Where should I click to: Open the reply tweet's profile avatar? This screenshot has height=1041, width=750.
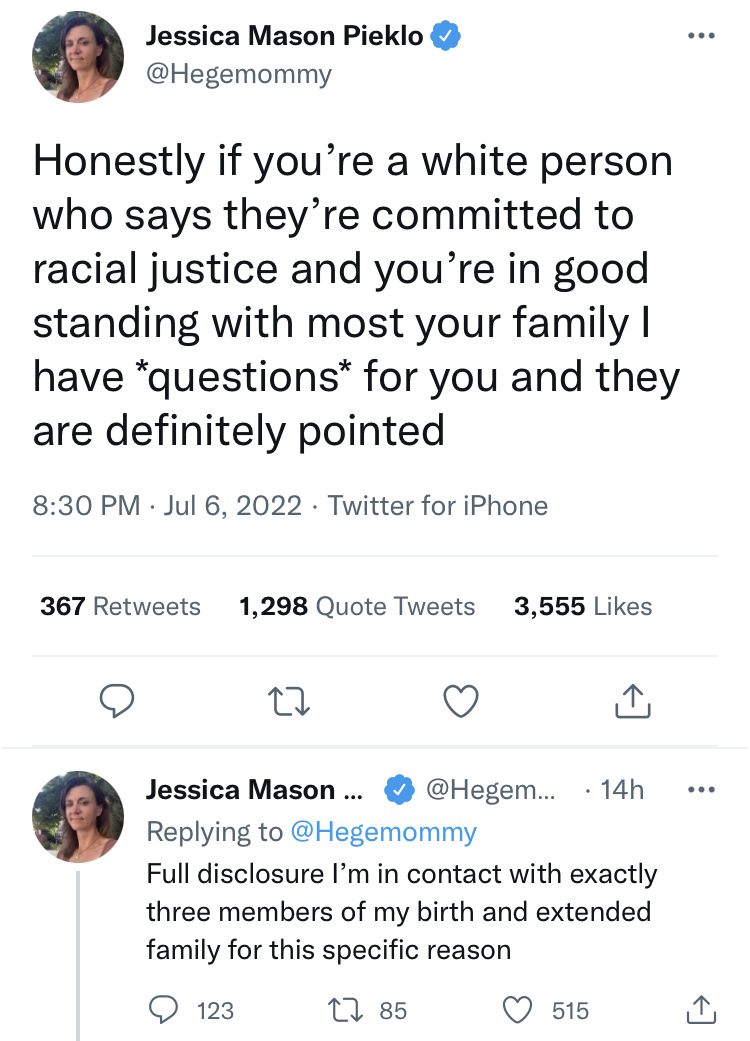point(79,817)
